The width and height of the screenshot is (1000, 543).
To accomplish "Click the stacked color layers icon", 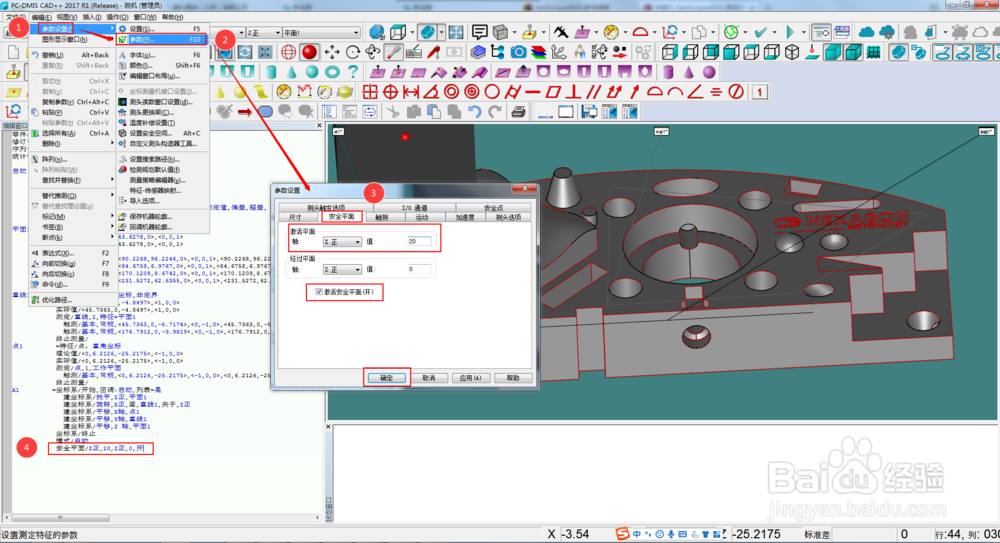I will (539, 52).
